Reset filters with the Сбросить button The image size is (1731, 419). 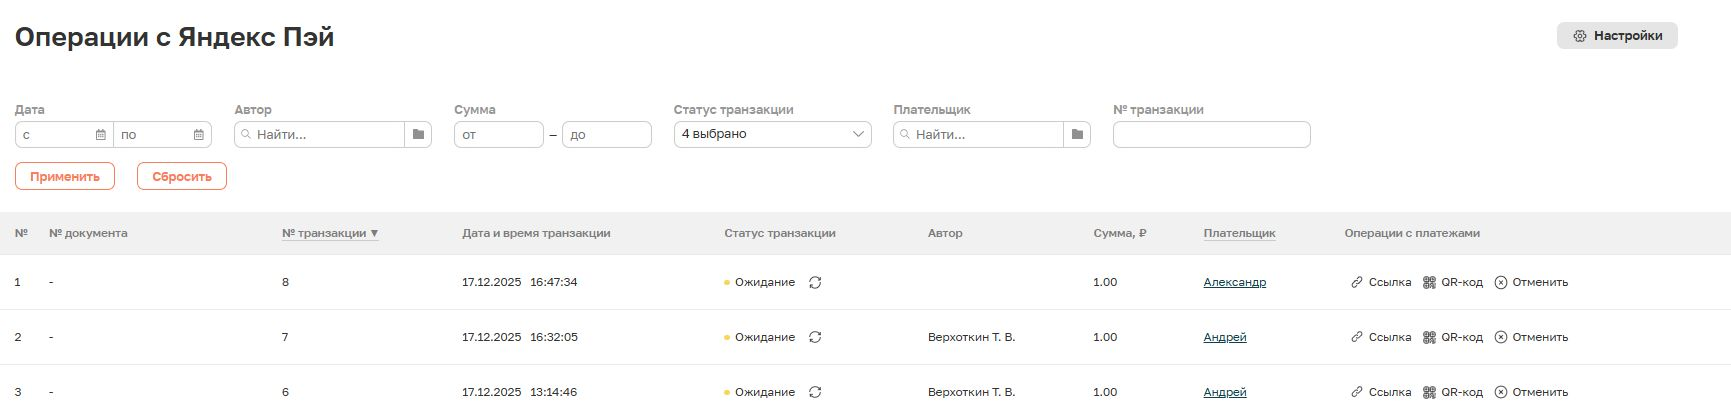pos(182,177)
